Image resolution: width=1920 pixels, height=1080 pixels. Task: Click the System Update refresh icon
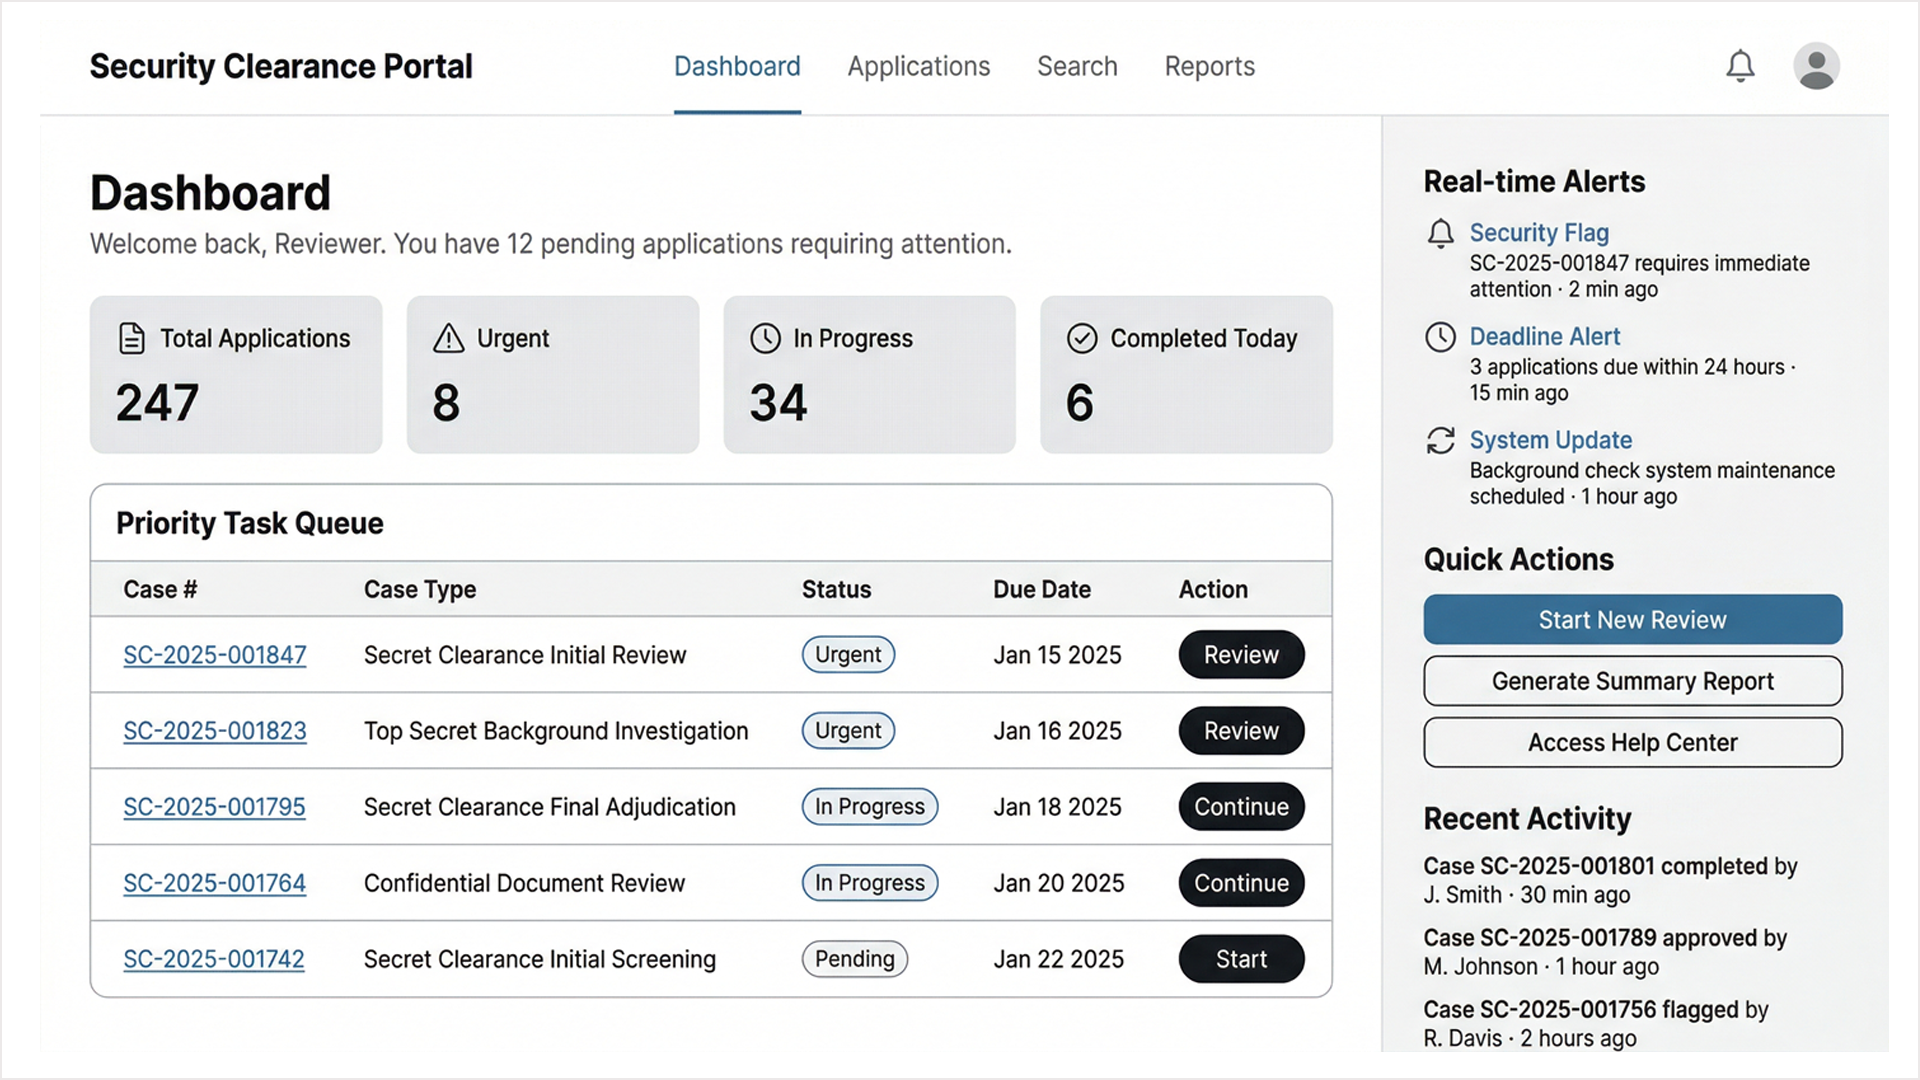tap(1440, 441)
